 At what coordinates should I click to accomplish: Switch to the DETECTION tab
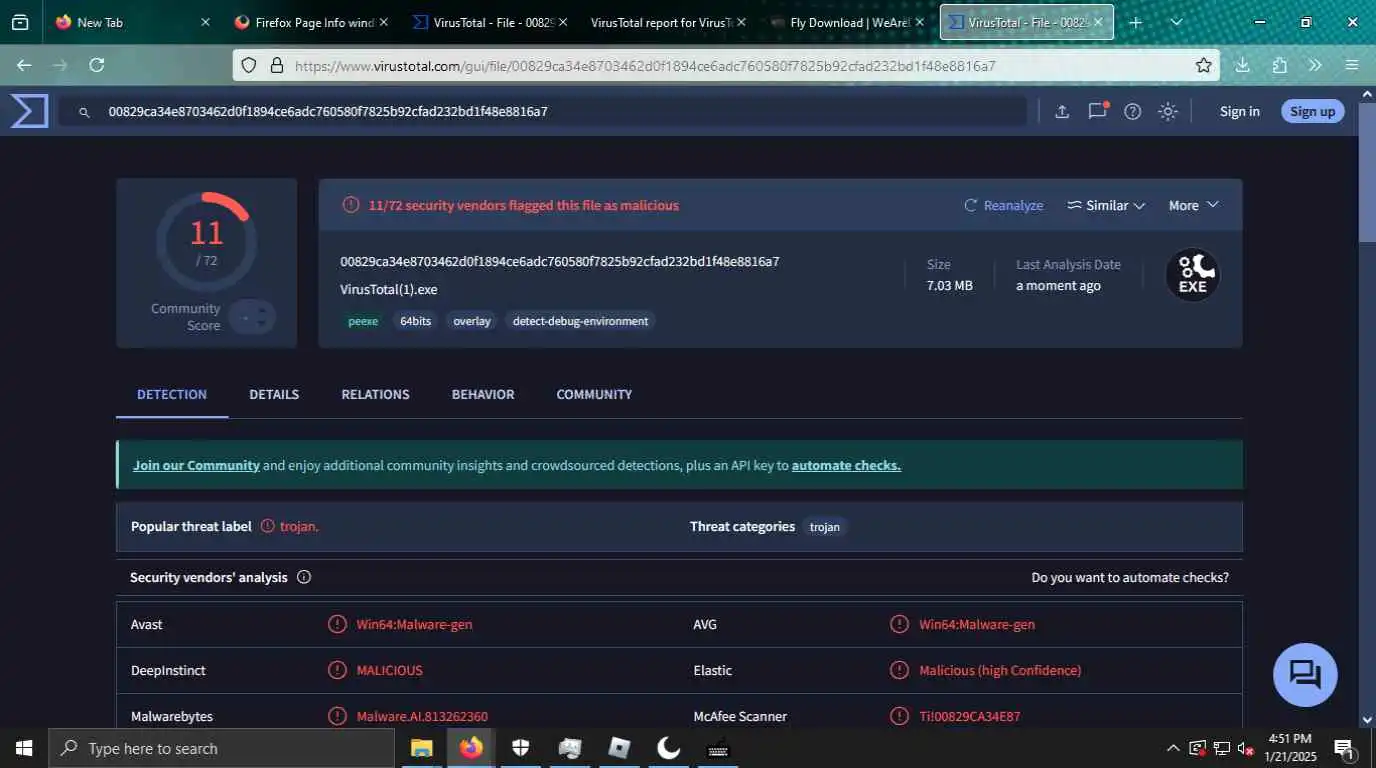tap(172, 394)
